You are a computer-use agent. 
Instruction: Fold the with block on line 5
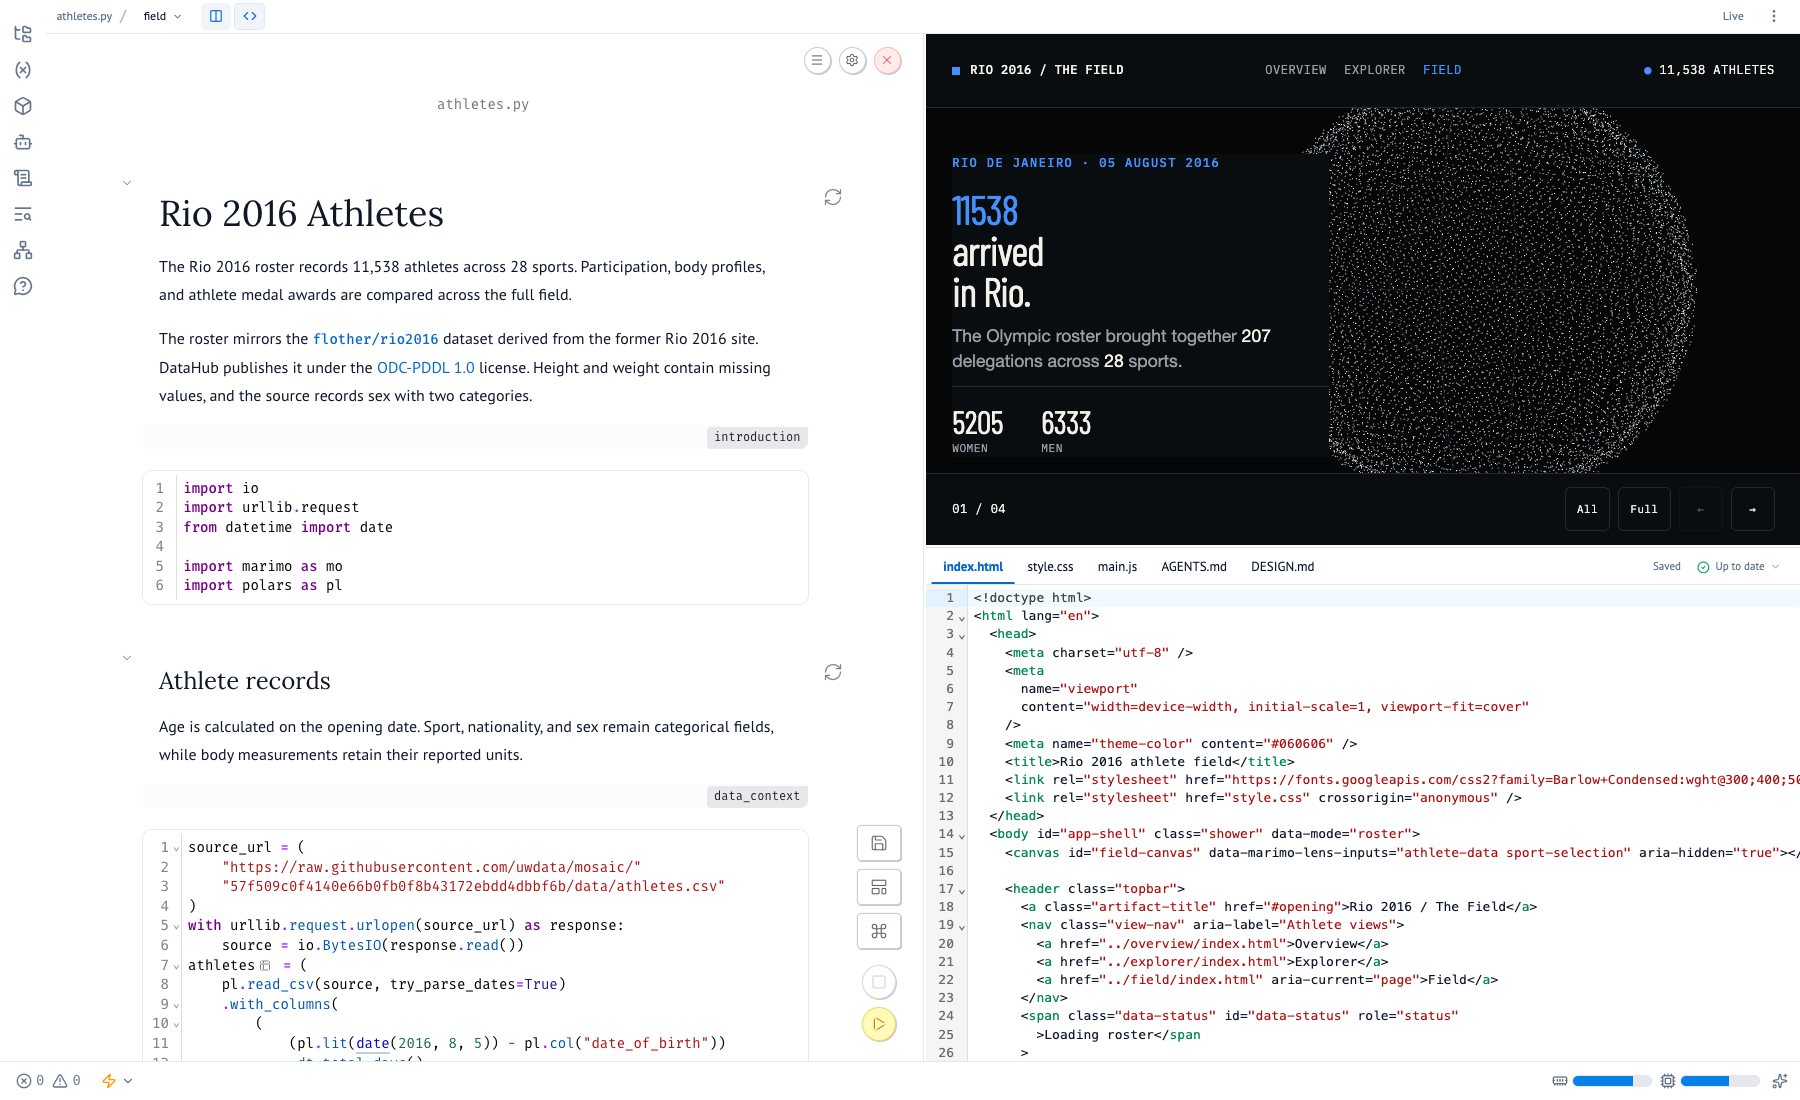177,927
